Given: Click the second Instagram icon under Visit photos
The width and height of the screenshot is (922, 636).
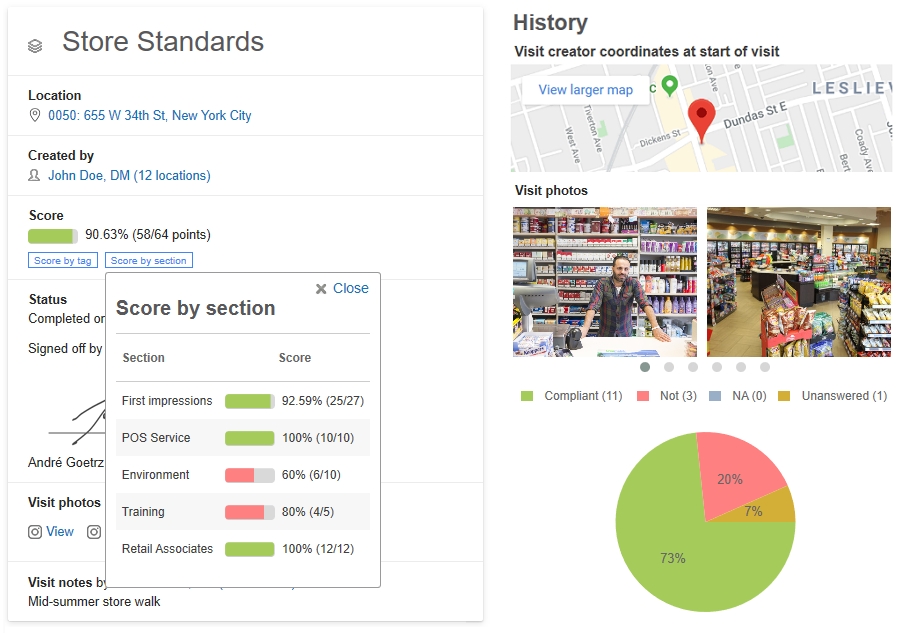Looking at the screenshot, I should pyautogui.click(x=93, y=531).
